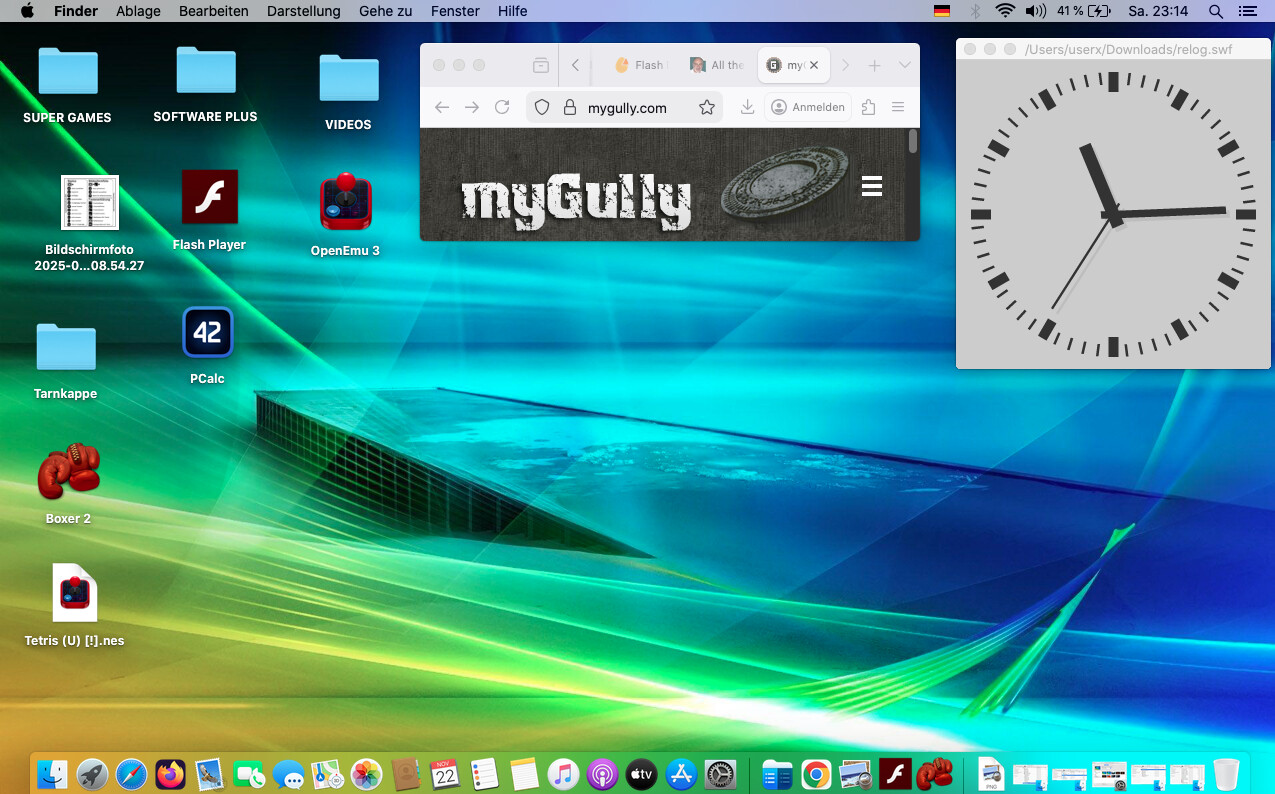Click the Anmelden sign-in button
The height and width of the screenshot is (794, 1275).
[808, 107]
